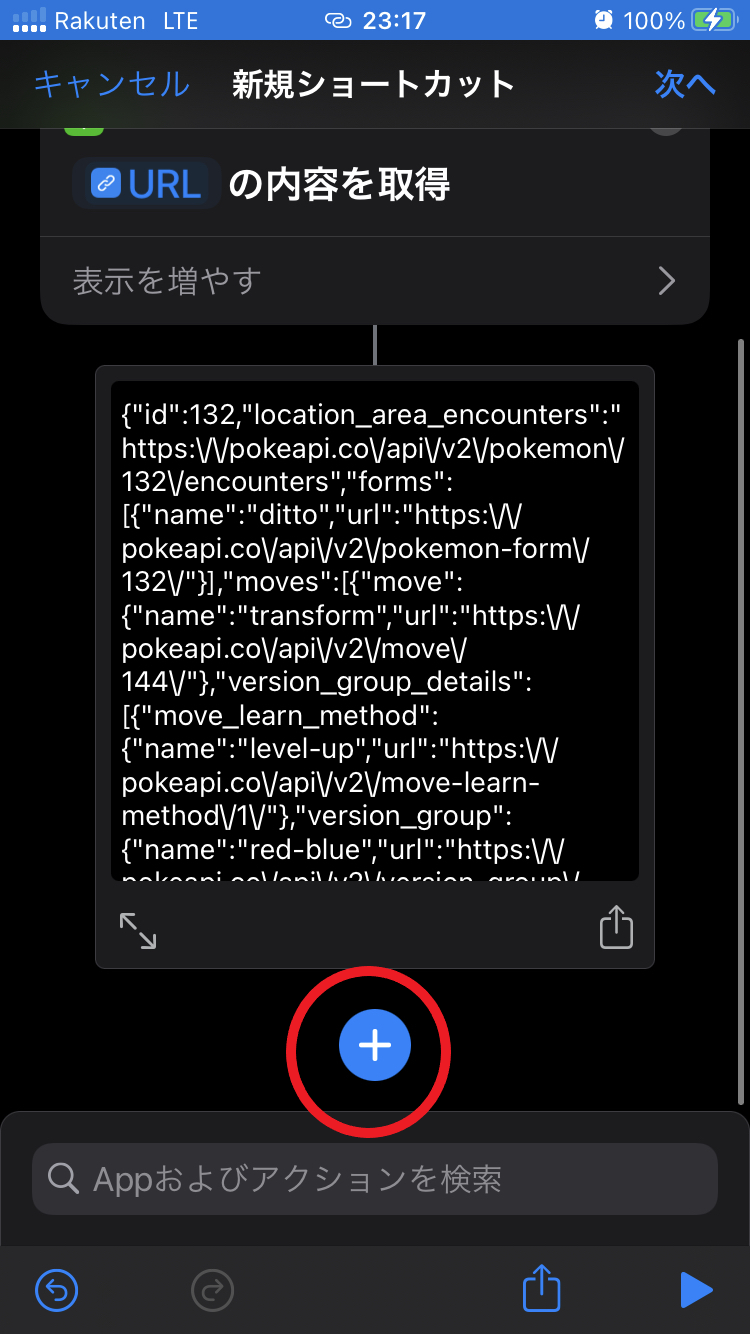Run the shortcut with the play button

point(695,1290)
